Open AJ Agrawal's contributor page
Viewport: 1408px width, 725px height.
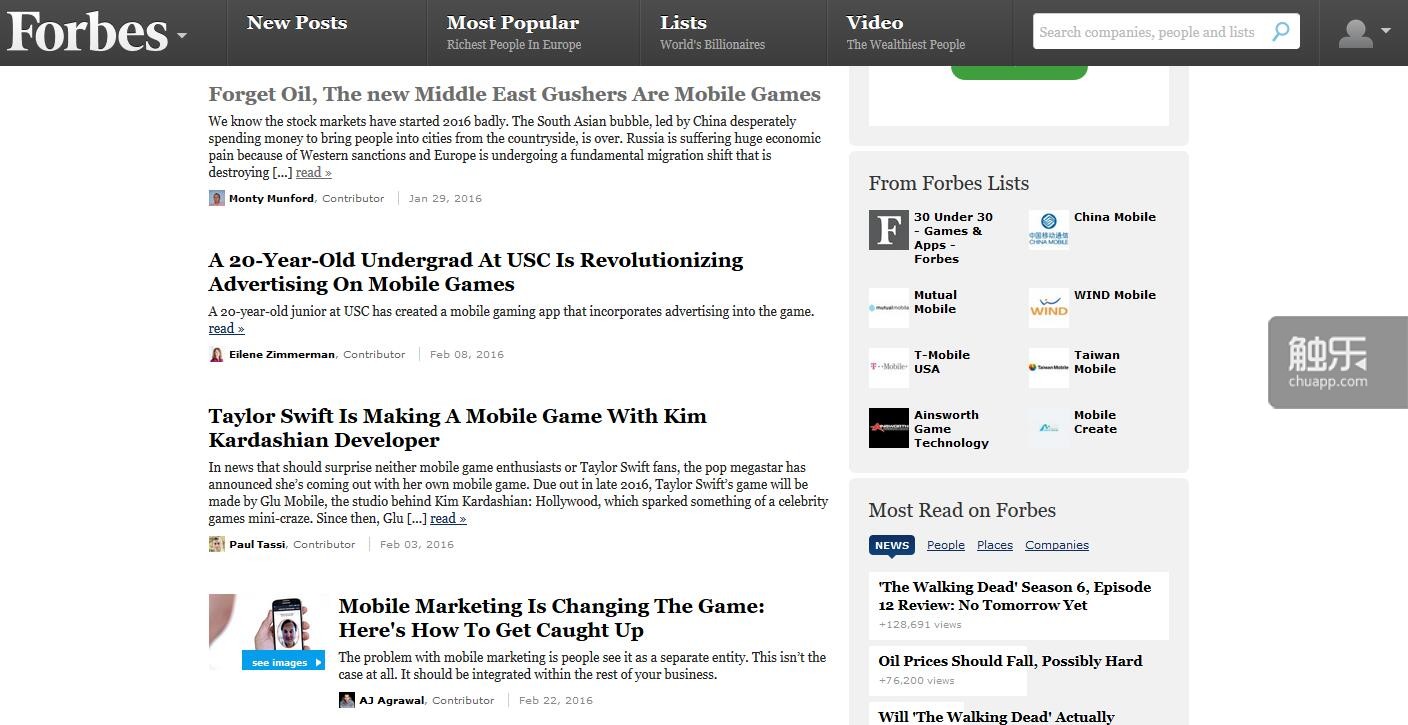point(392,700)
